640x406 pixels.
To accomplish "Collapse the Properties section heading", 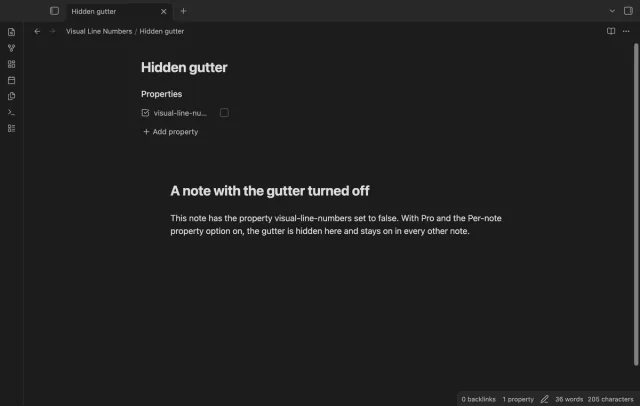I will coord(162,94).
